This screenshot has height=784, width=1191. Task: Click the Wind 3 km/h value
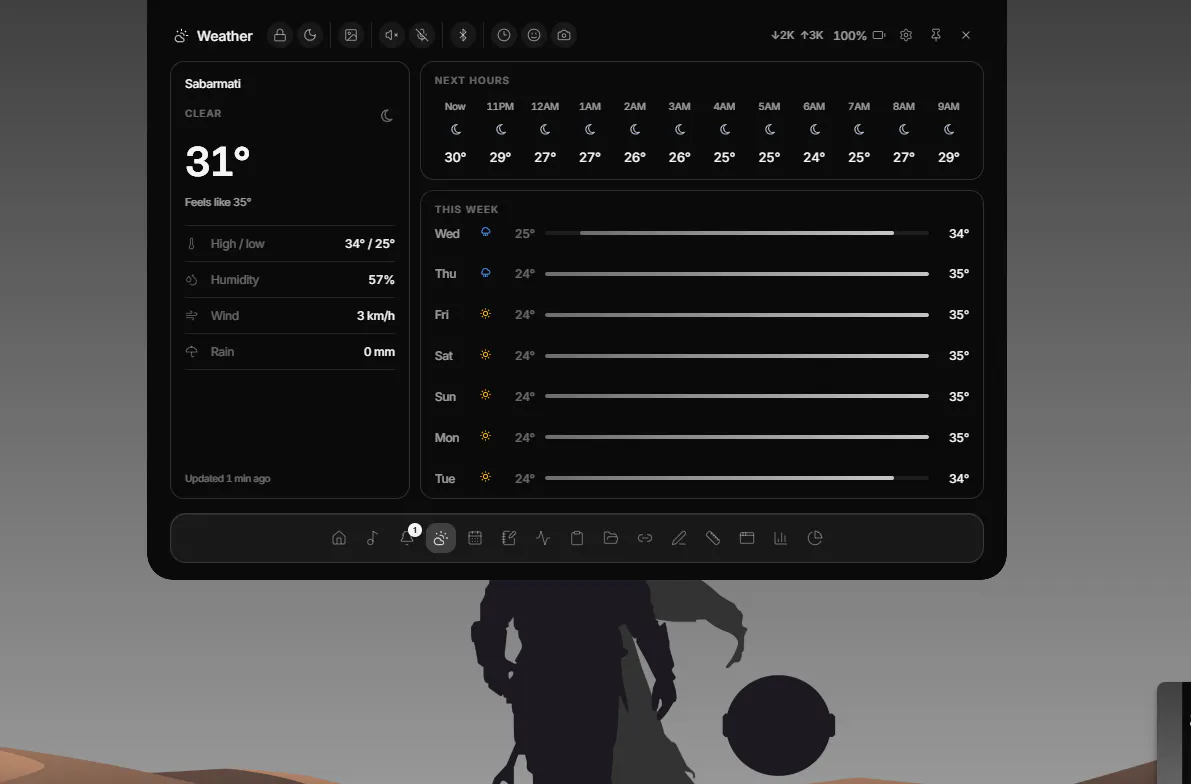[x=376, y=315]
